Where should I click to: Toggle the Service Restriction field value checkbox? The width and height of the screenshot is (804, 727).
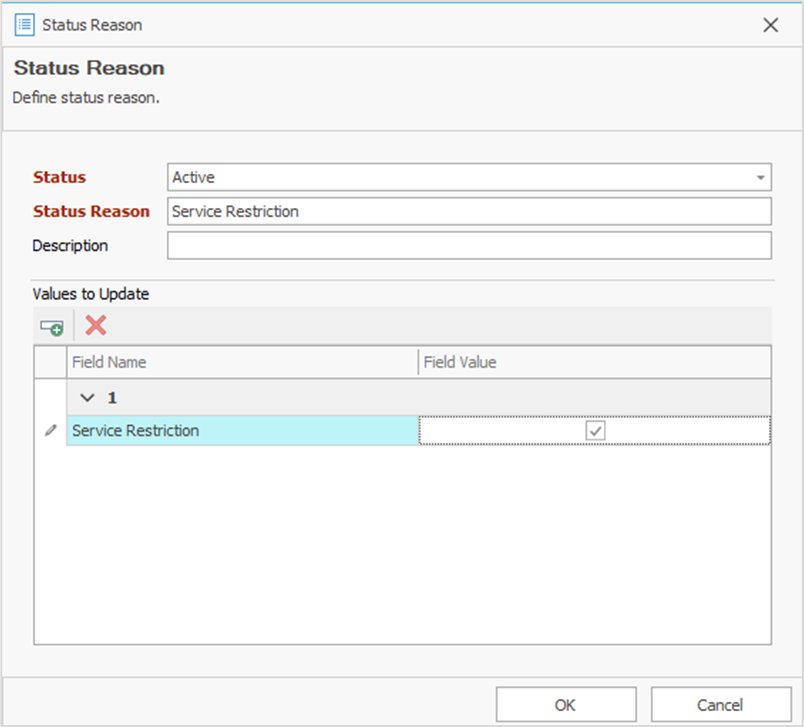click(595, 430)
